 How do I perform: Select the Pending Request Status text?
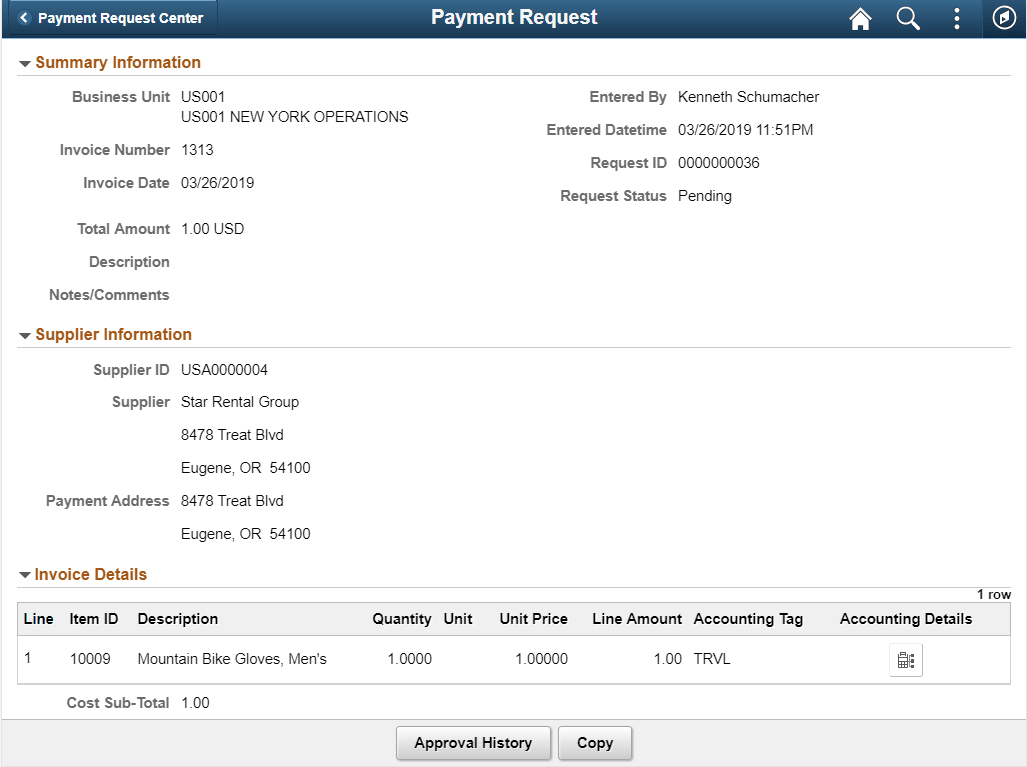click(704, 195)
